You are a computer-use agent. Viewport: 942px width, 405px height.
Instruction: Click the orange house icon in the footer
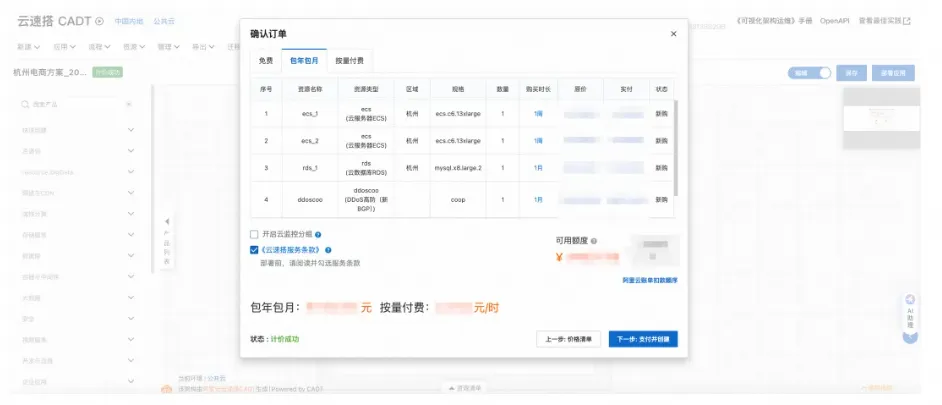(166, 389)
